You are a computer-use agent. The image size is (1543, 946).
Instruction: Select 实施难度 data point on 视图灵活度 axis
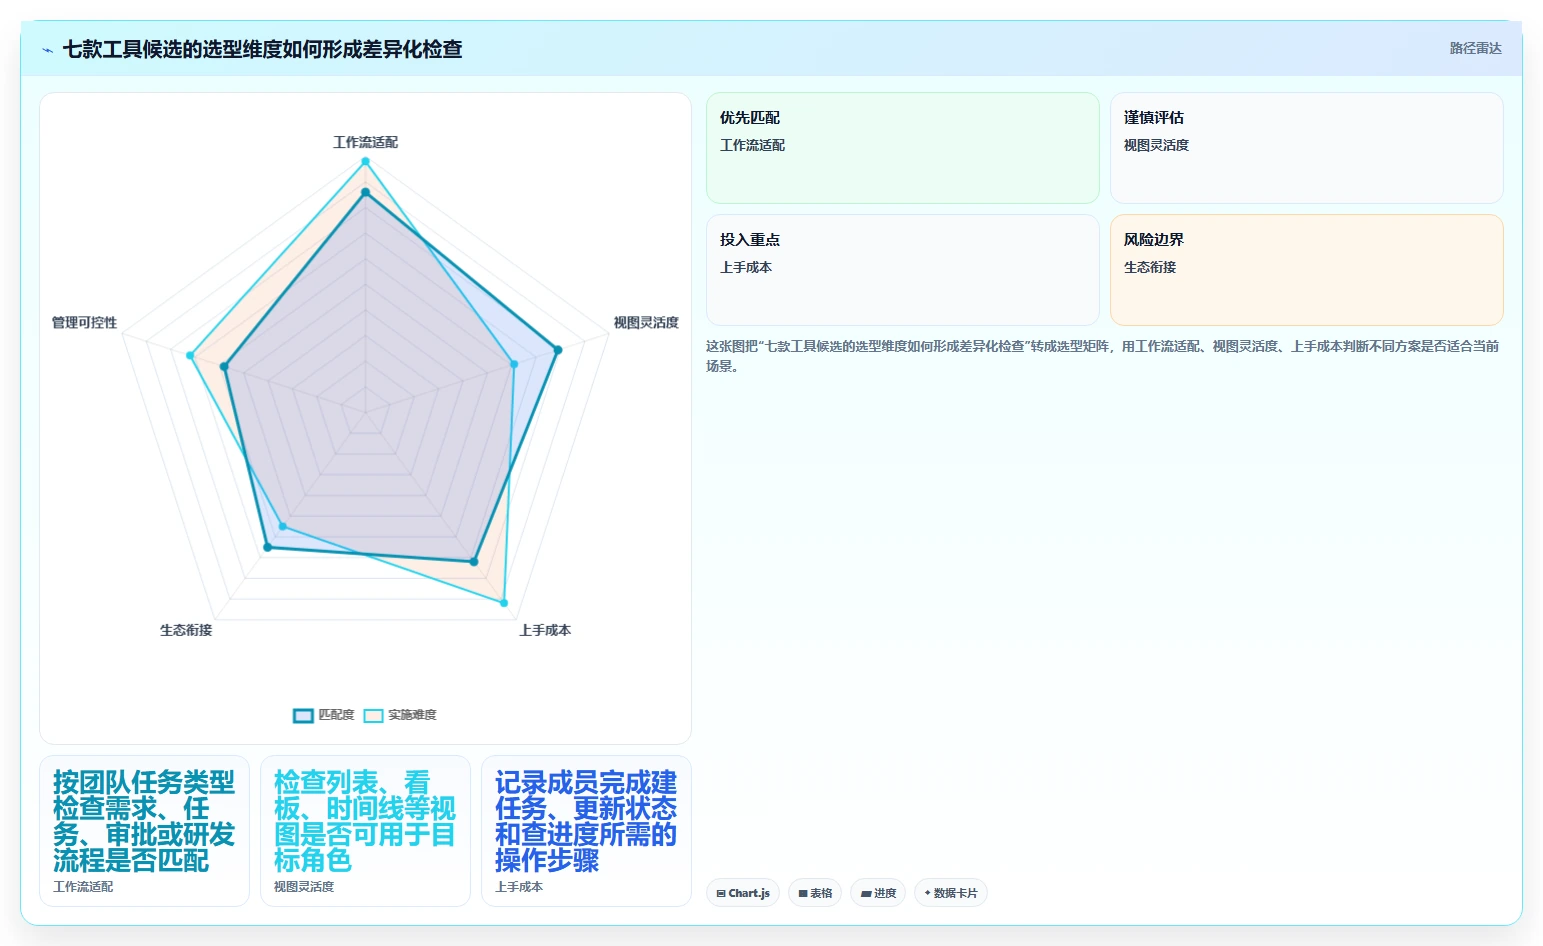click(x=515, y=364)
